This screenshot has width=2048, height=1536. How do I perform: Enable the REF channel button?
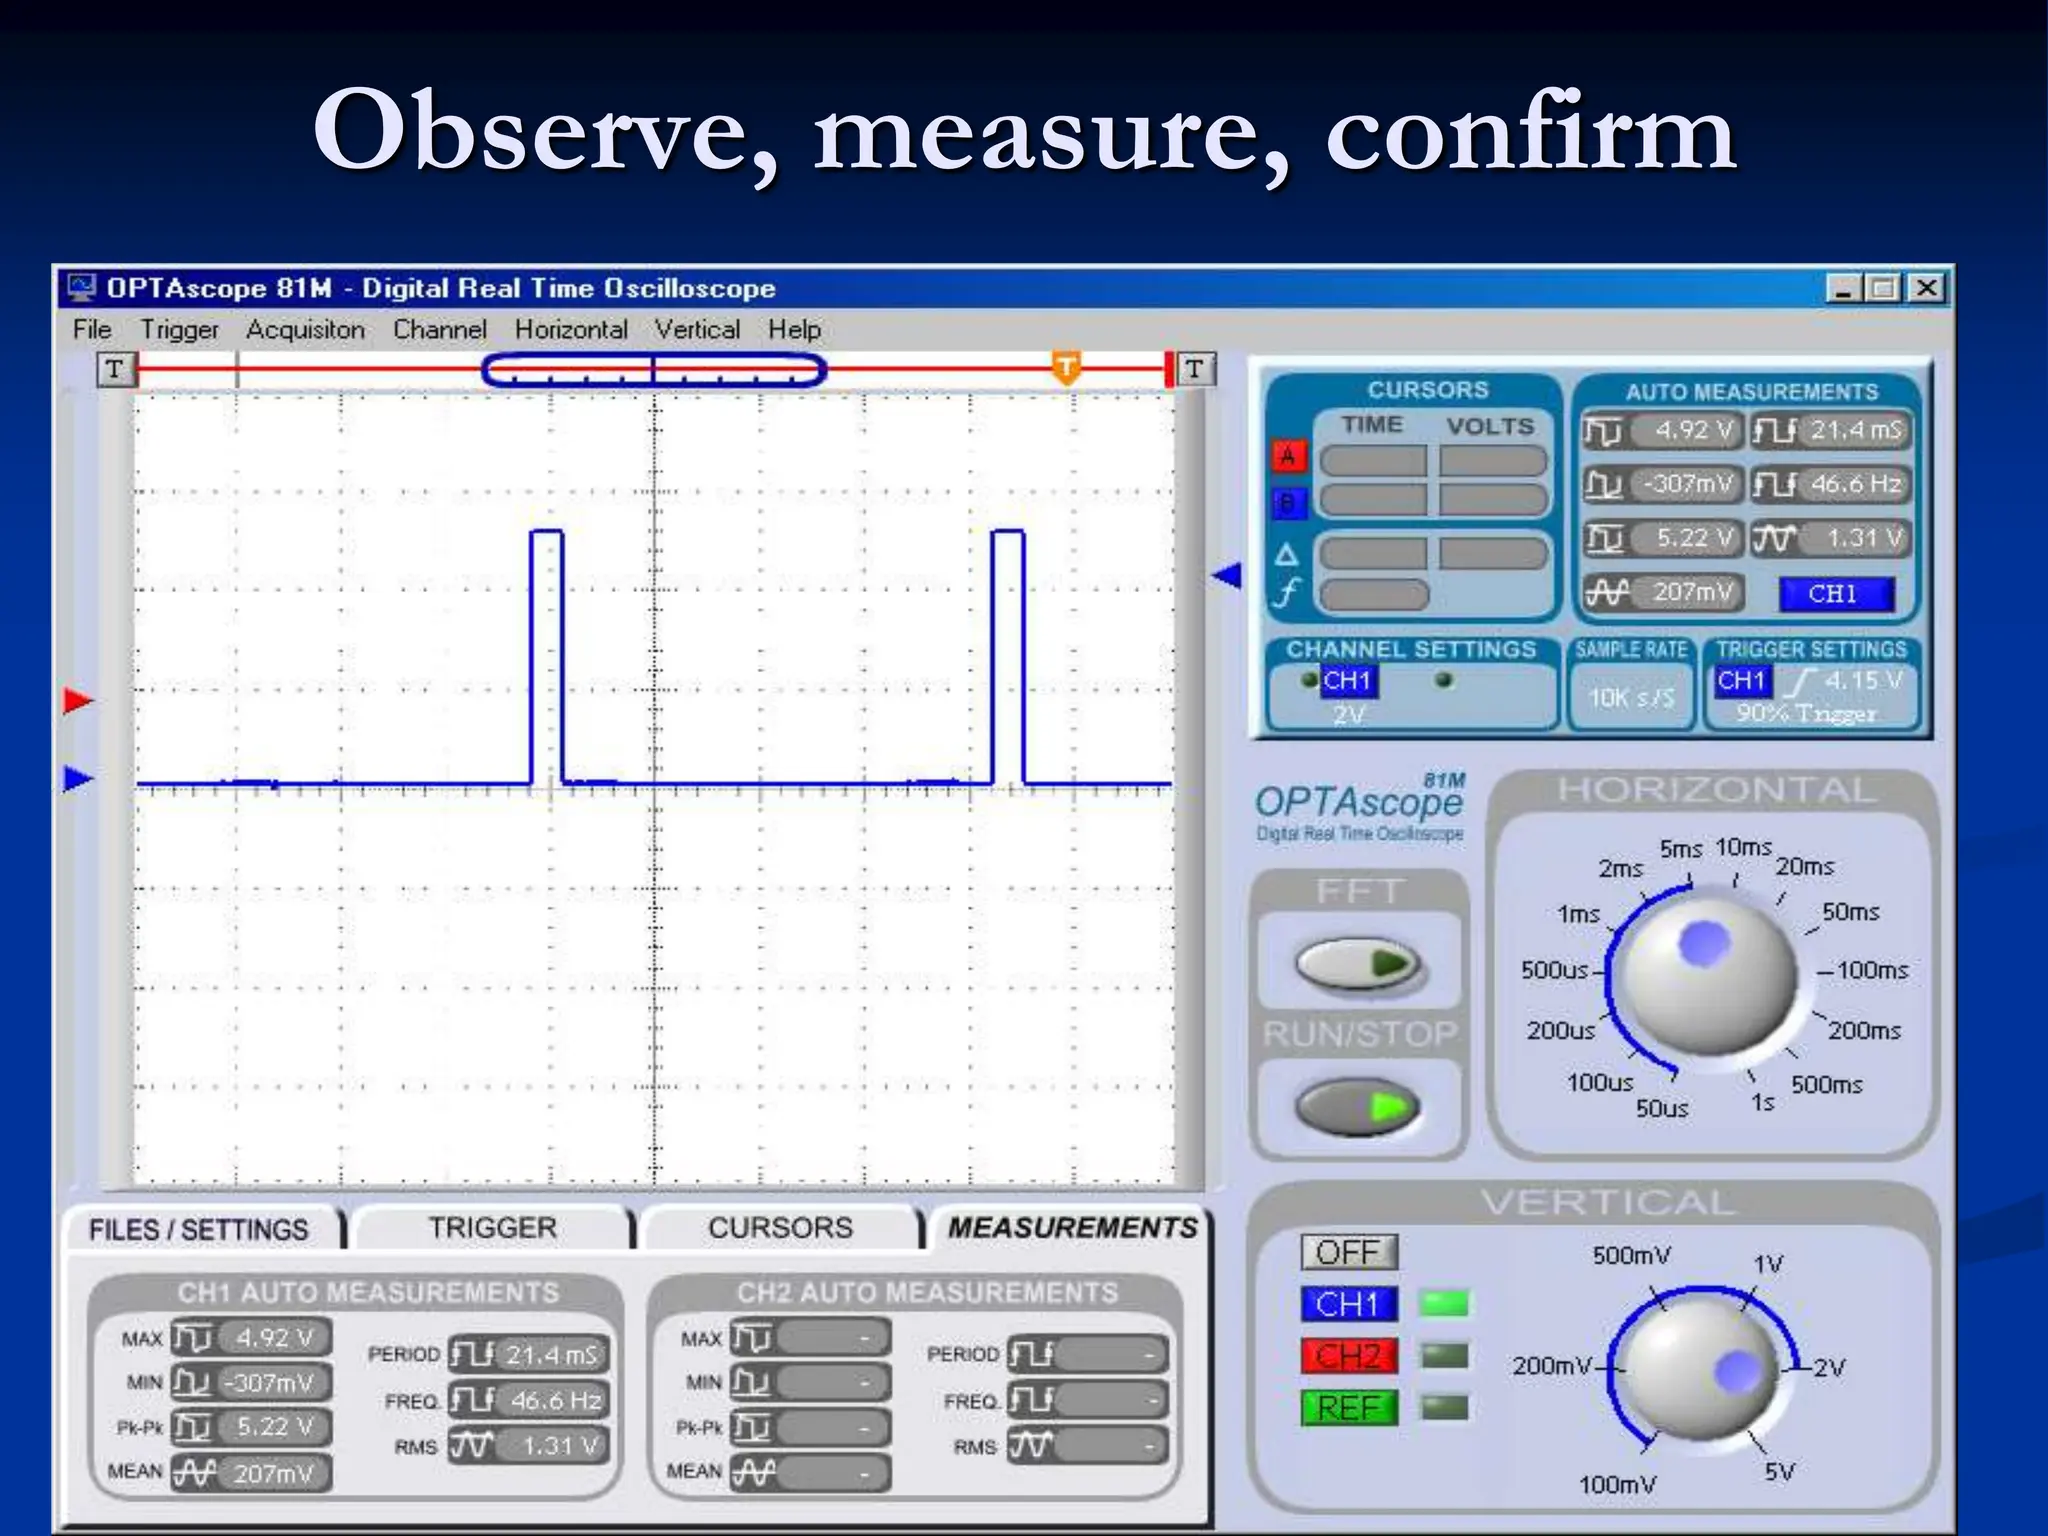(x=1348, y=1408)
